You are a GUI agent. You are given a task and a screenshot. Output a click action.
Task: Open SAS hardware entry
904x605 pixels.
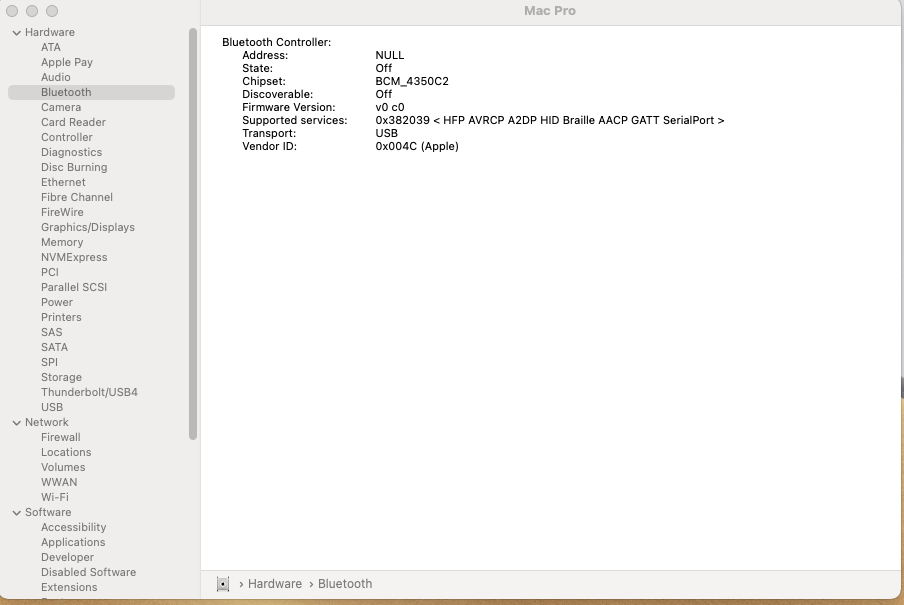tap(52, 332)
